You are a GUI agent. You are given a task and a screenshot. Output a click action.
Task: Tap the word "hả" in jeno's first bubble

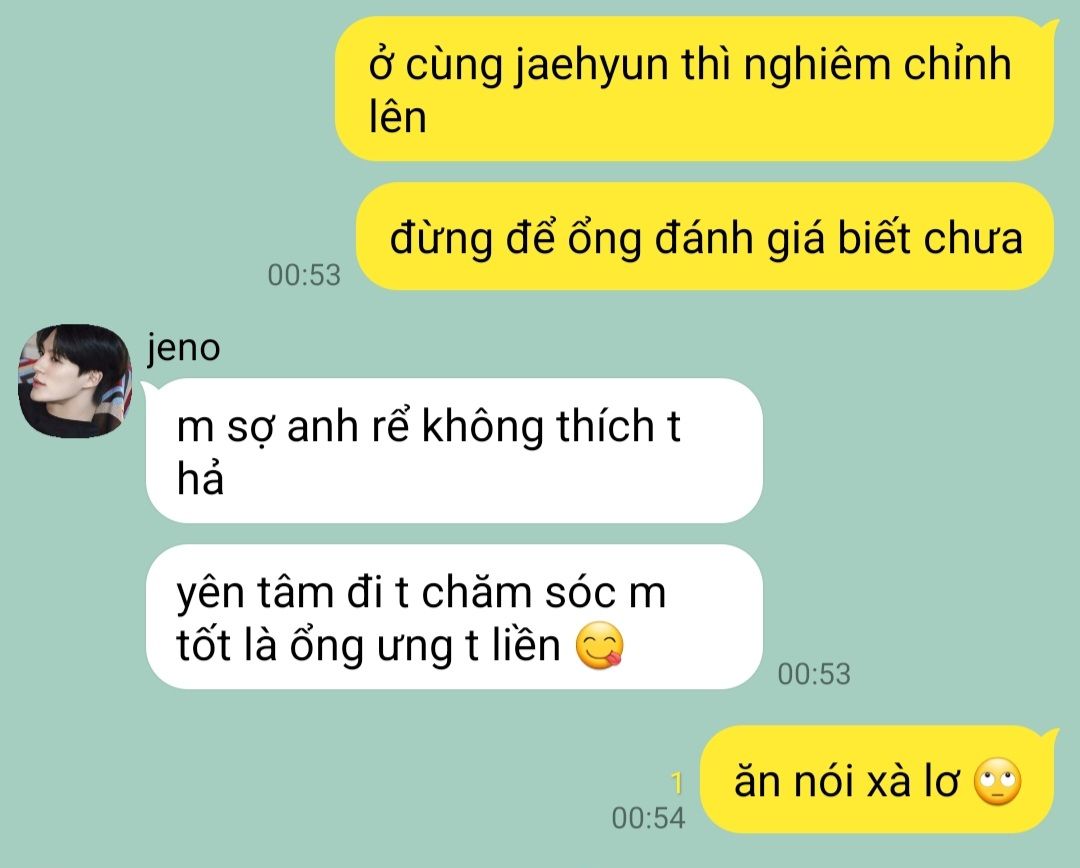click(x=200, y=479)
